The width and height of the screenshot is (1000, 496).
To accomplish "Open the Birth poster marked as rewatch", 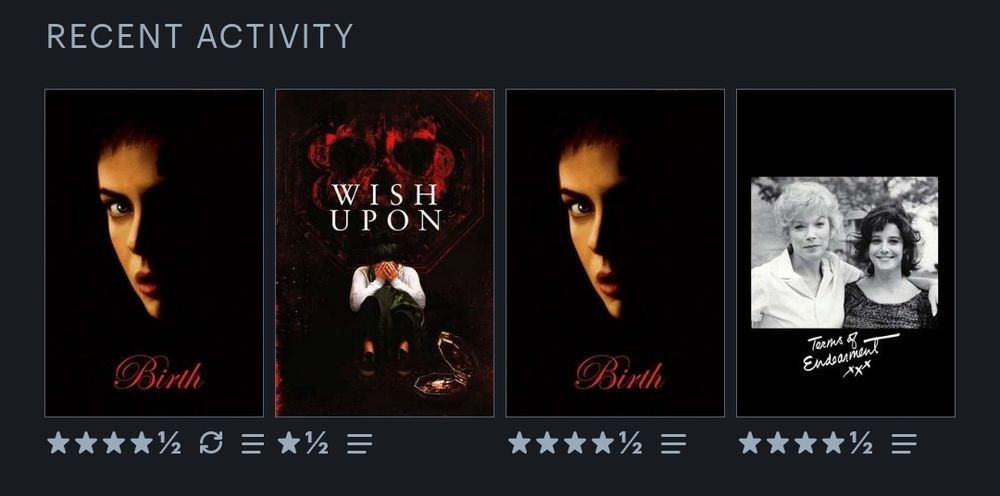I will point(154,253).
